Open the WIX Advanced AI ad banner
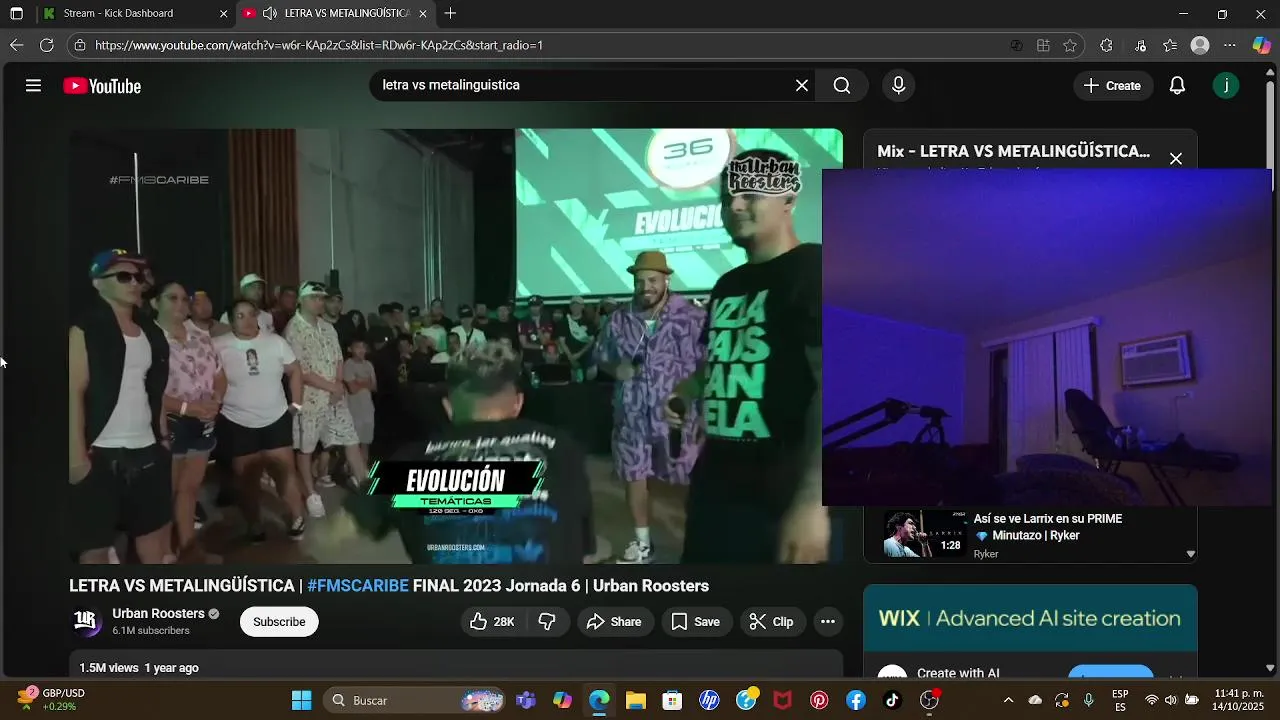1280x720 pixels. coord(1030,618)
